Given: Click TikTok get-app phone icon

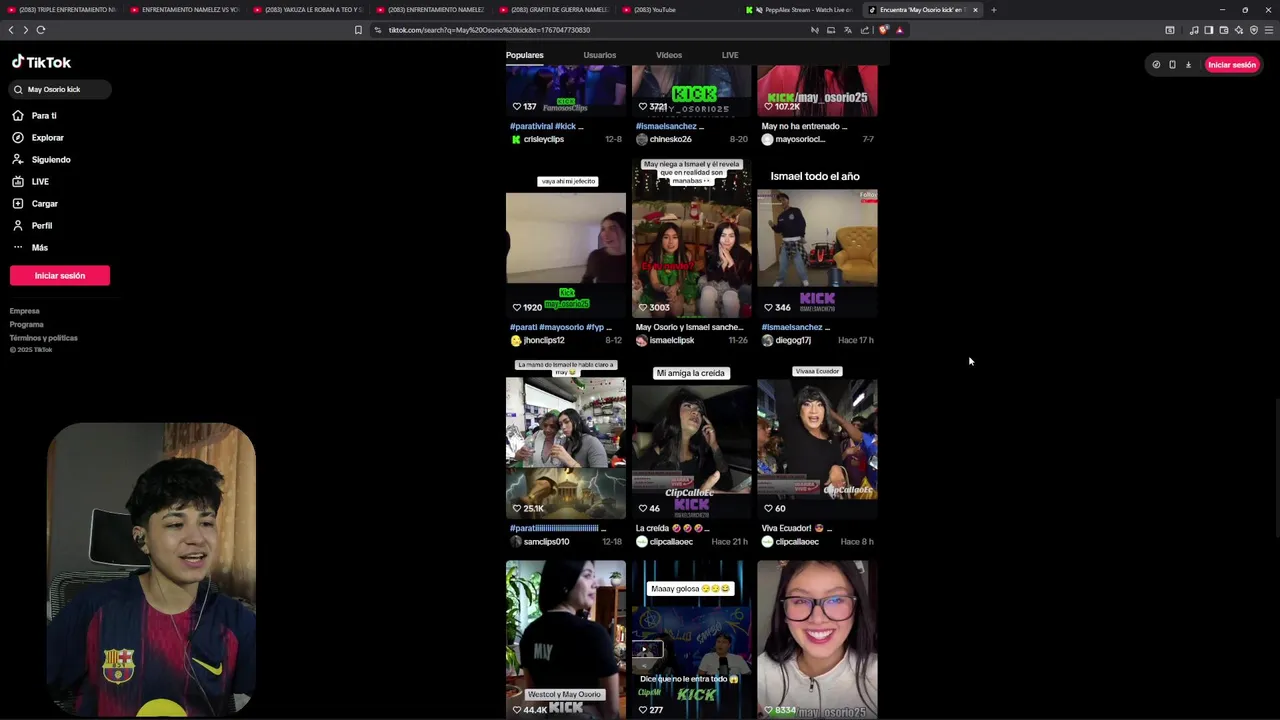Looking at the screenshot, I should (1172, 65).
